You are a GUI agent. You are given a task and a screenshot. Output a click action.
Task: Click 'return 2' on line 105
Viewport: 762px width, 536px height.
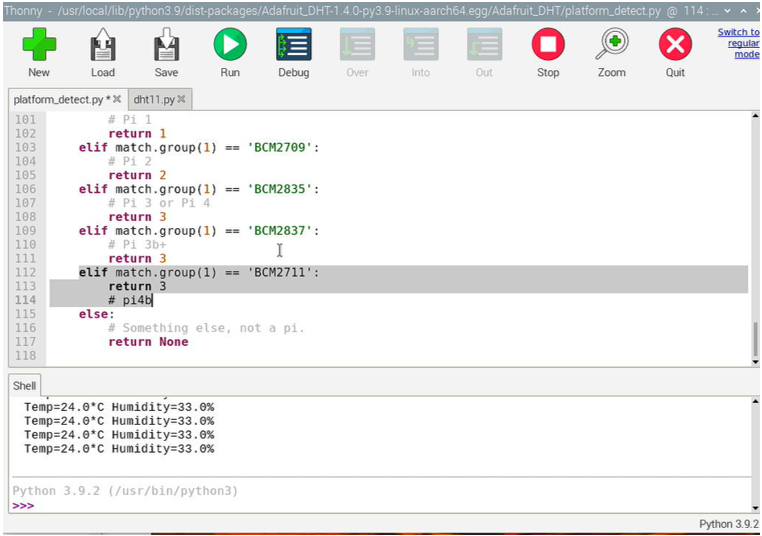(x=137, y=175)
